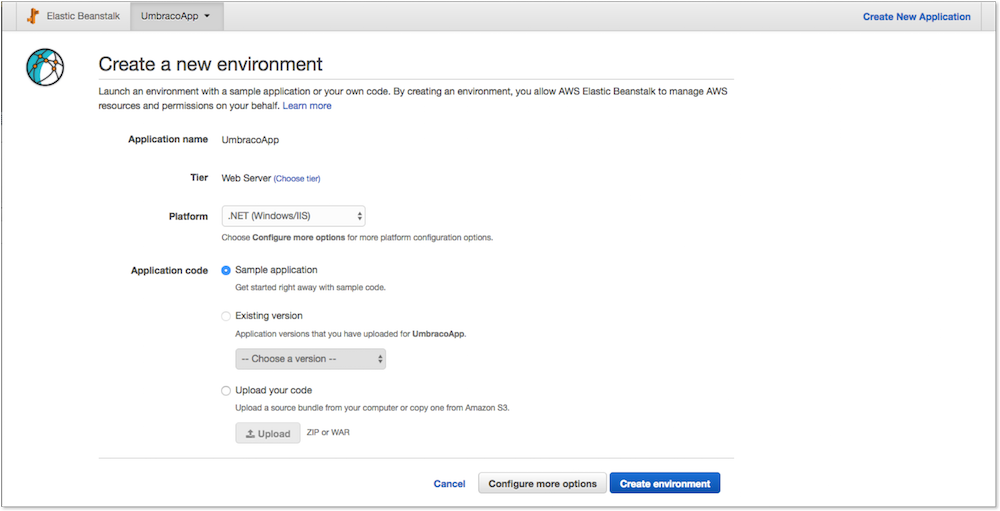Viewport: 1000px width, 511px height.
Task: Open the Platform .NET (Windows/IIS) dropdown
Action: (x=293, y=216)
